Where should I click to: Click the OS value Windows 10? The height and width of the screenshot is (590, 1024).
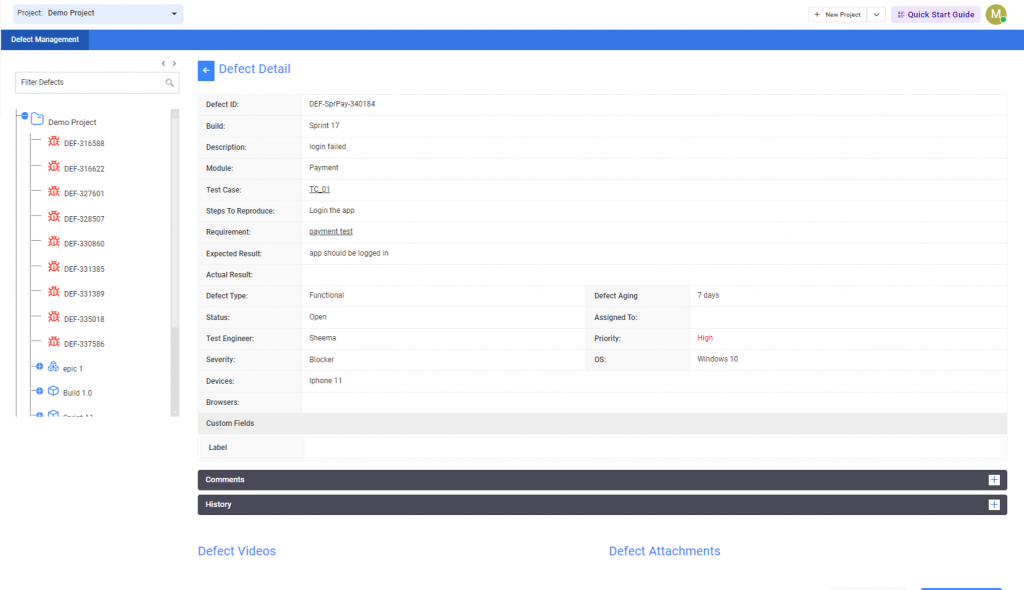click(x=717, y=359)
